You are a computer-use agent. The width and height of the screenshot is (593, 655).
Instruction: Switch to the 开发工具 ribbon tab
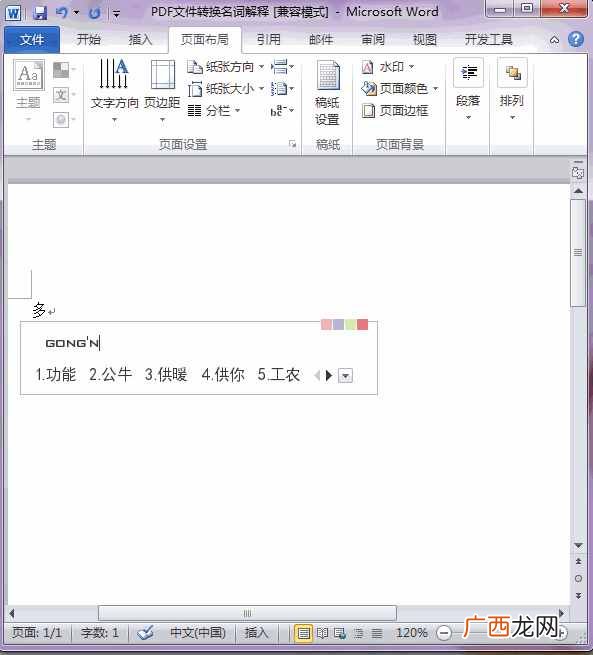(x=489, y=40)
